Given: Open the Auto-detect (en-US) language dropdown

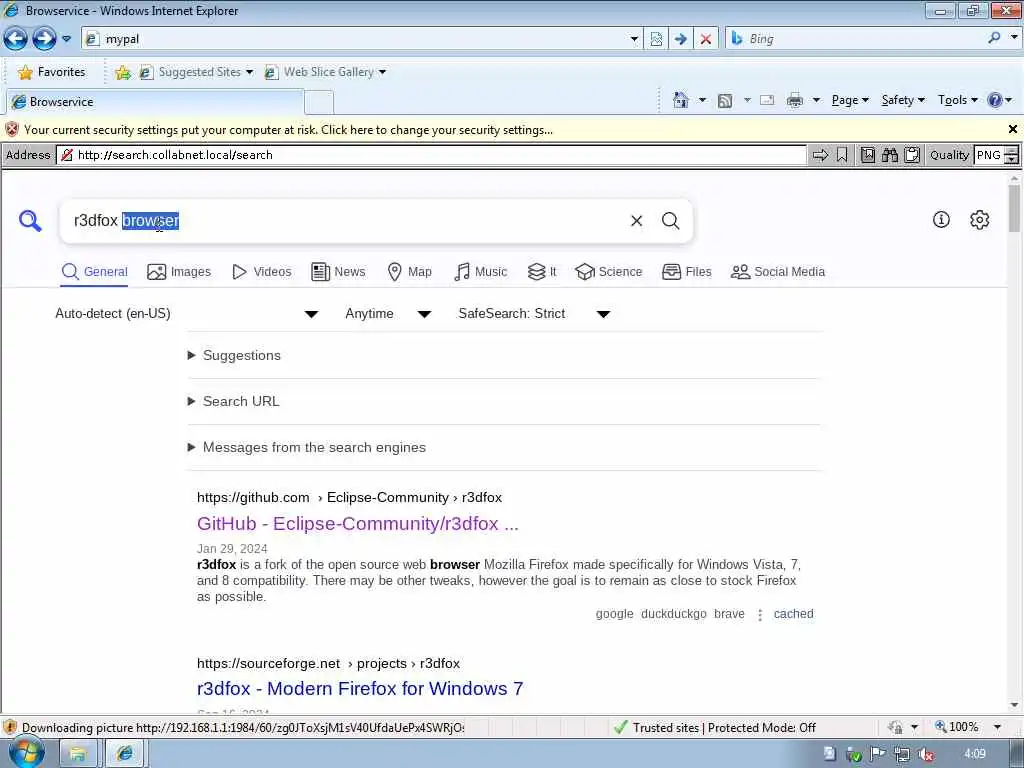Looking at the screenshot, I should coord(187,313).
